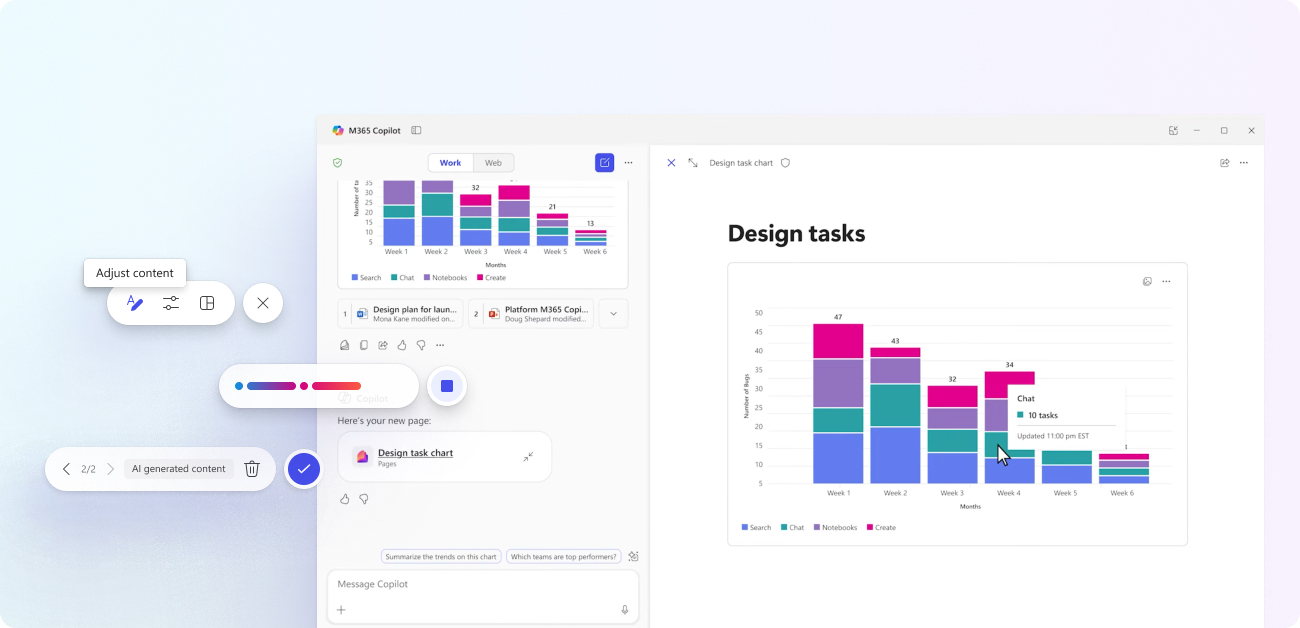Click the Design tasks heading
The width and height of the screenshot is (1300, 628).
click(796, 234)
